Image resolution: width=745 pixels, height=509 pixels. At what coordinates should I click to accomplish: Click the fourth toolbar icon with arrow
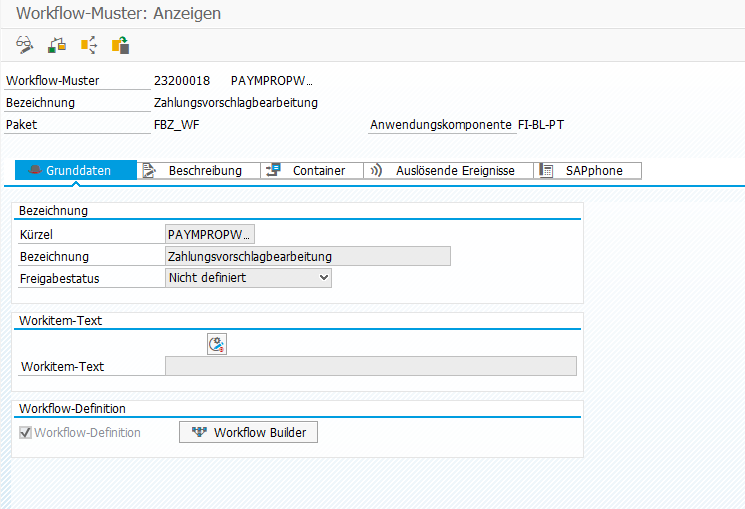click(120, 45)
